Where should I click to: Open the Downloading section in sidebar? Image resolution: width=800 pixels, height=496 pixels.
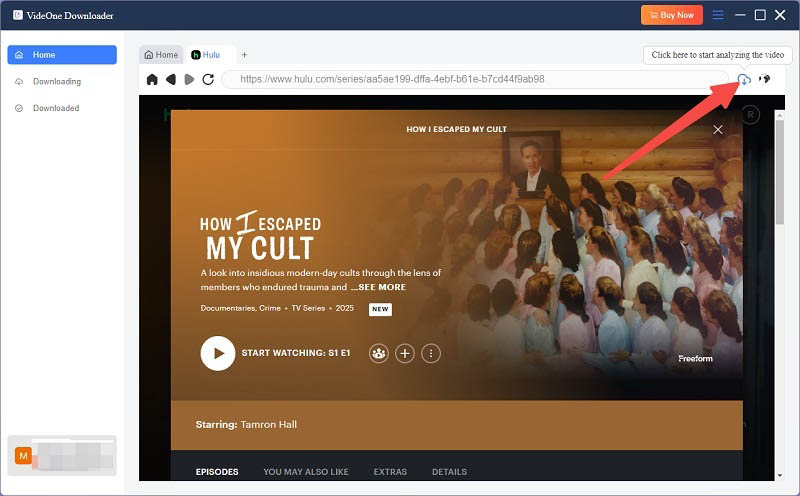pos(56,81)
